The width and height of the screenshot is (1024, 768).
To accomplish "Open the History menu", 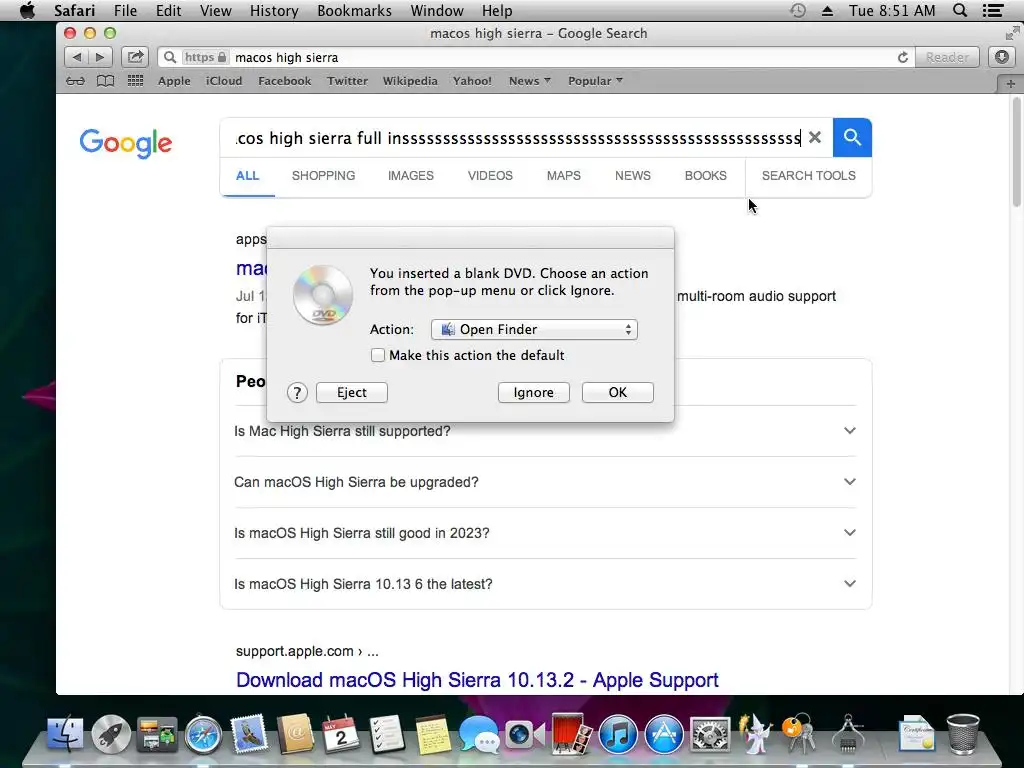I will point(274,10).
